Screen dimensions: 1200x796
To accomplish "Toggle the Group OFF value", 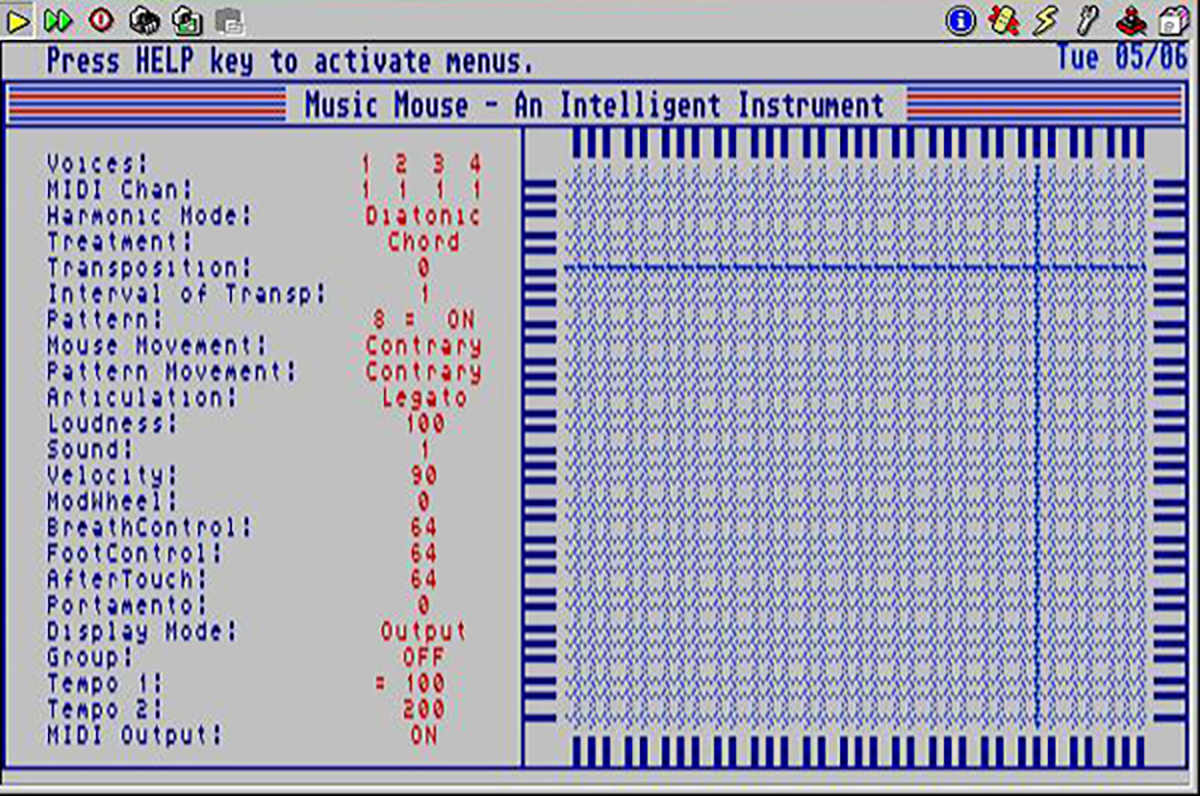I will click(423, 658).
